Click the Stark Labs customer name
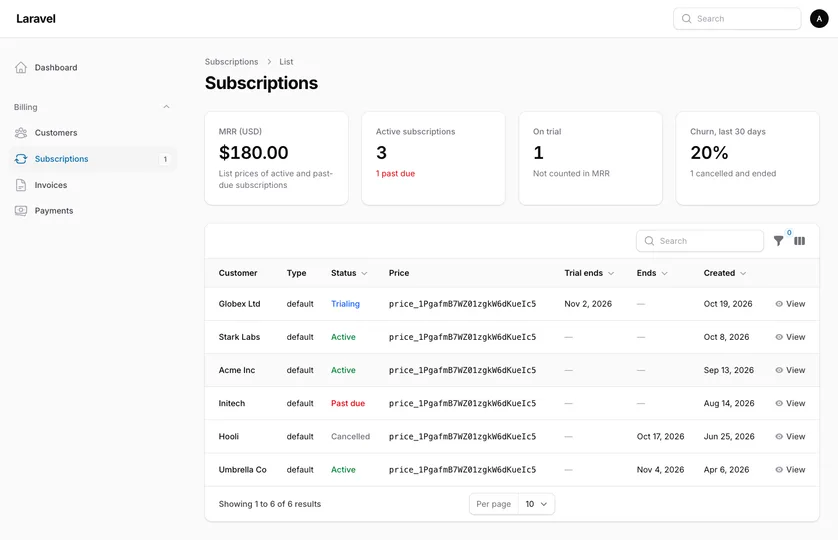Image resolution: width=838 pixels, height=540 pixels. [x=239, y=337]
